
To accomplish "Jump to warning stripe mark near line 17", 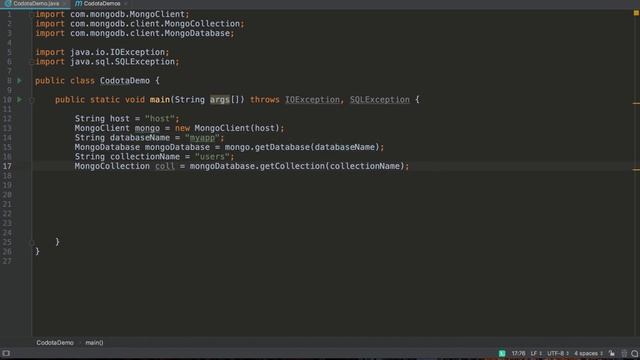I will point(636,170).
